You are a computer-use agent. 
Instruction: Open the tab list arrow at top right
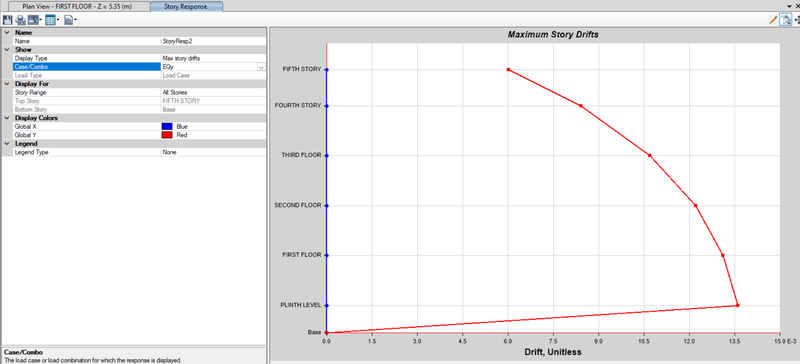790,6
